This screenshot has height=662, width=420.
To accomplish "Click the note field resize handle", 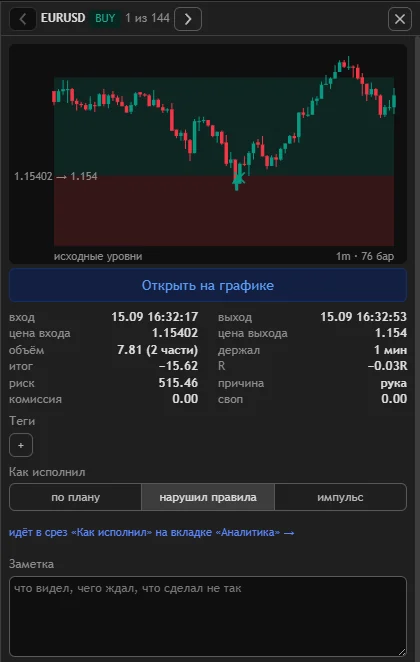I will [x=402, y=651].
